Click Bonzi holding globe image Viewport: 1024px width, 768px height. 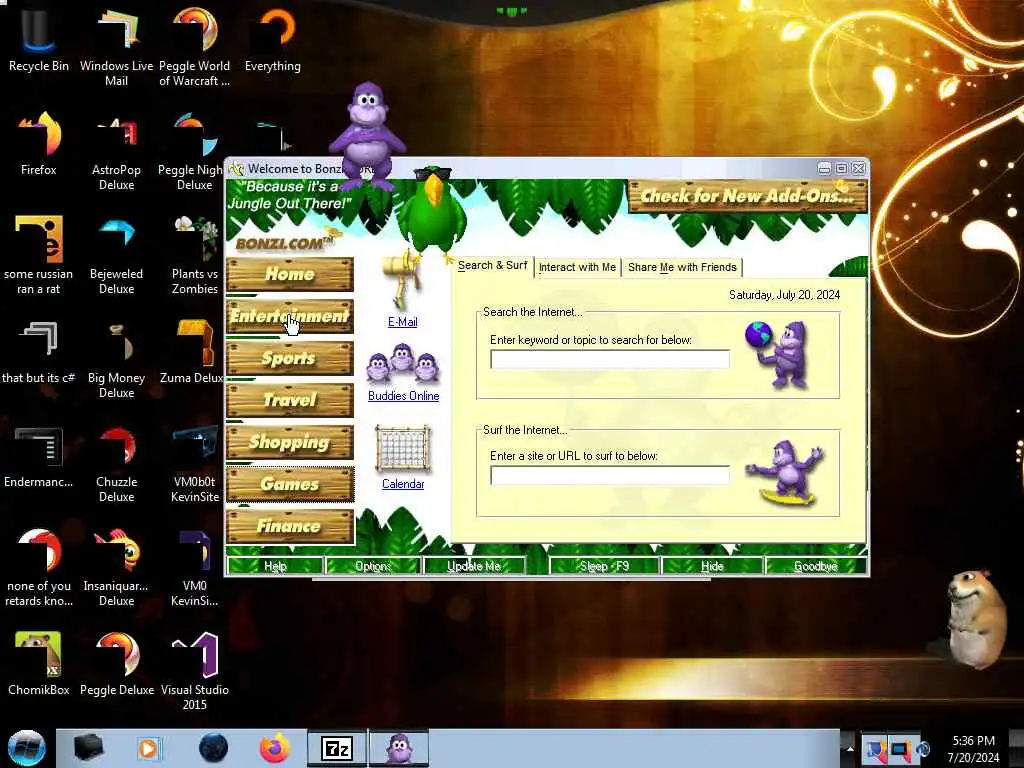point(778,355)
